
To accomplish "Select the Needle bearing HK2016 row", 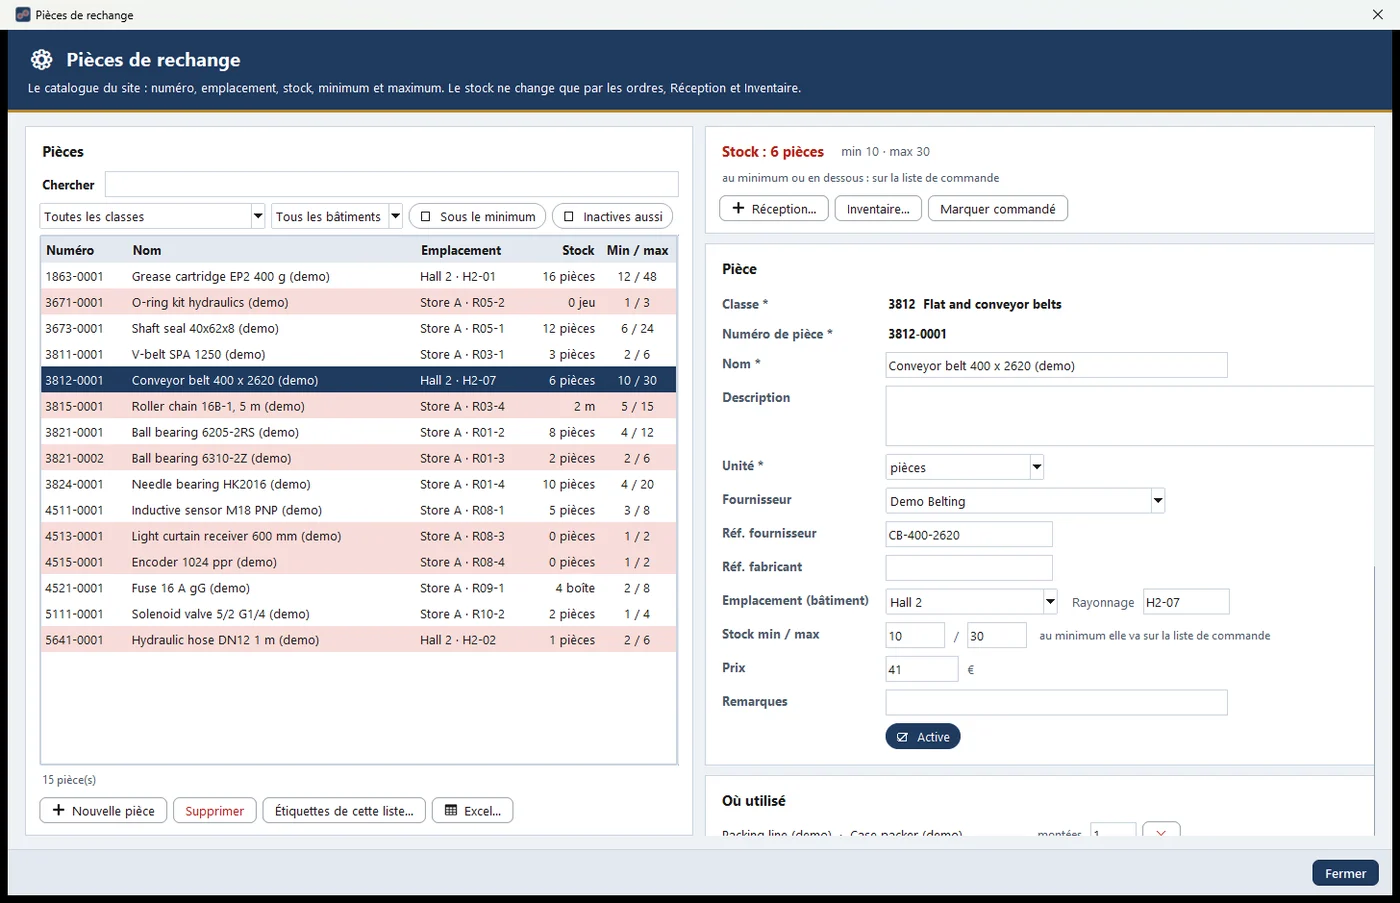I will point(359,484).
